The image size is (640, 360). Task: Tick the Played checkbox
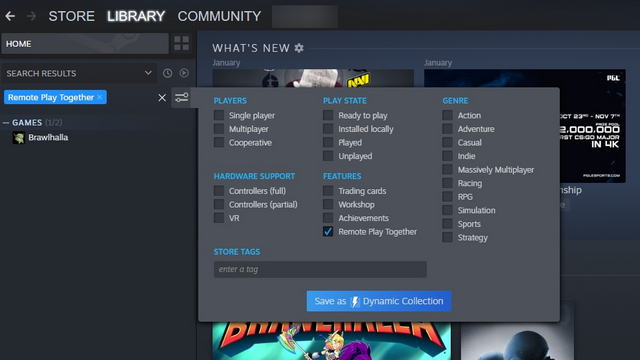(x=328, y=142)
